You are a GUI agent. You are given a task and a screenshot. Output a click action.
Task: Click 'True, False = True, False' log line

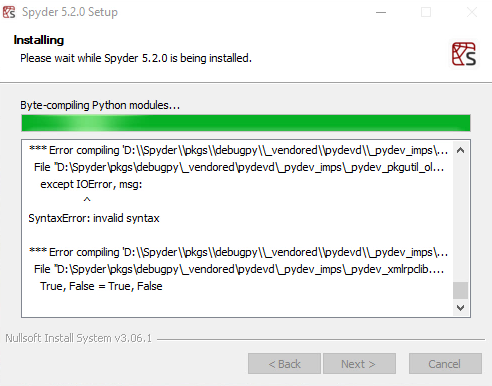(101, 286)
